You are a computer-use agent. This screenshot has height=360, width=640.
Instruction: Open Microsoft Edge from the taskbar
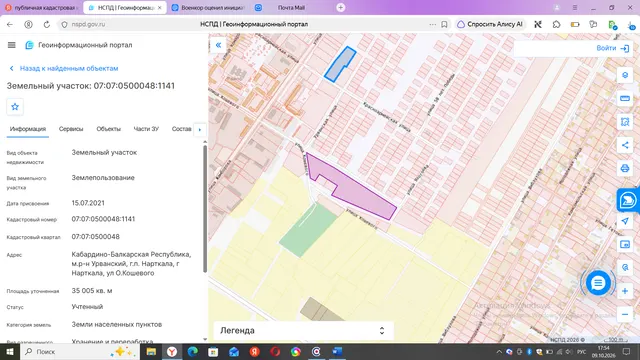tap(193, 351)
